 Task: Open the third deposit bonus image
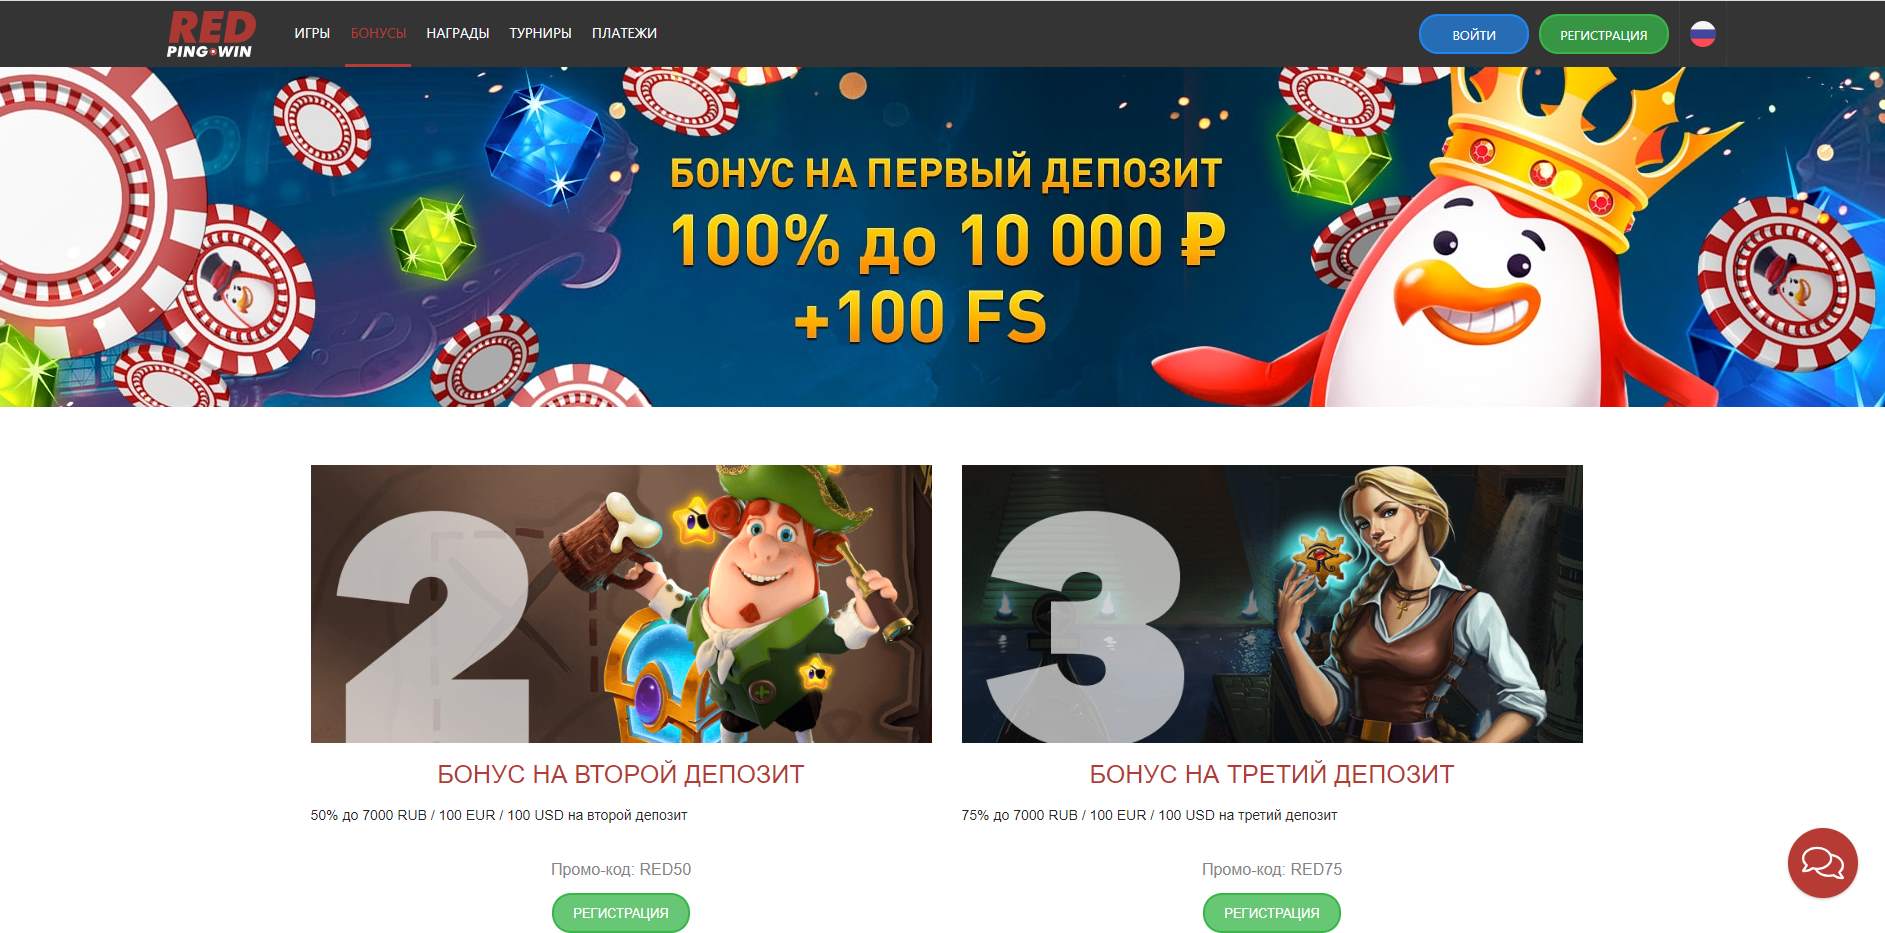[1272, 604]
